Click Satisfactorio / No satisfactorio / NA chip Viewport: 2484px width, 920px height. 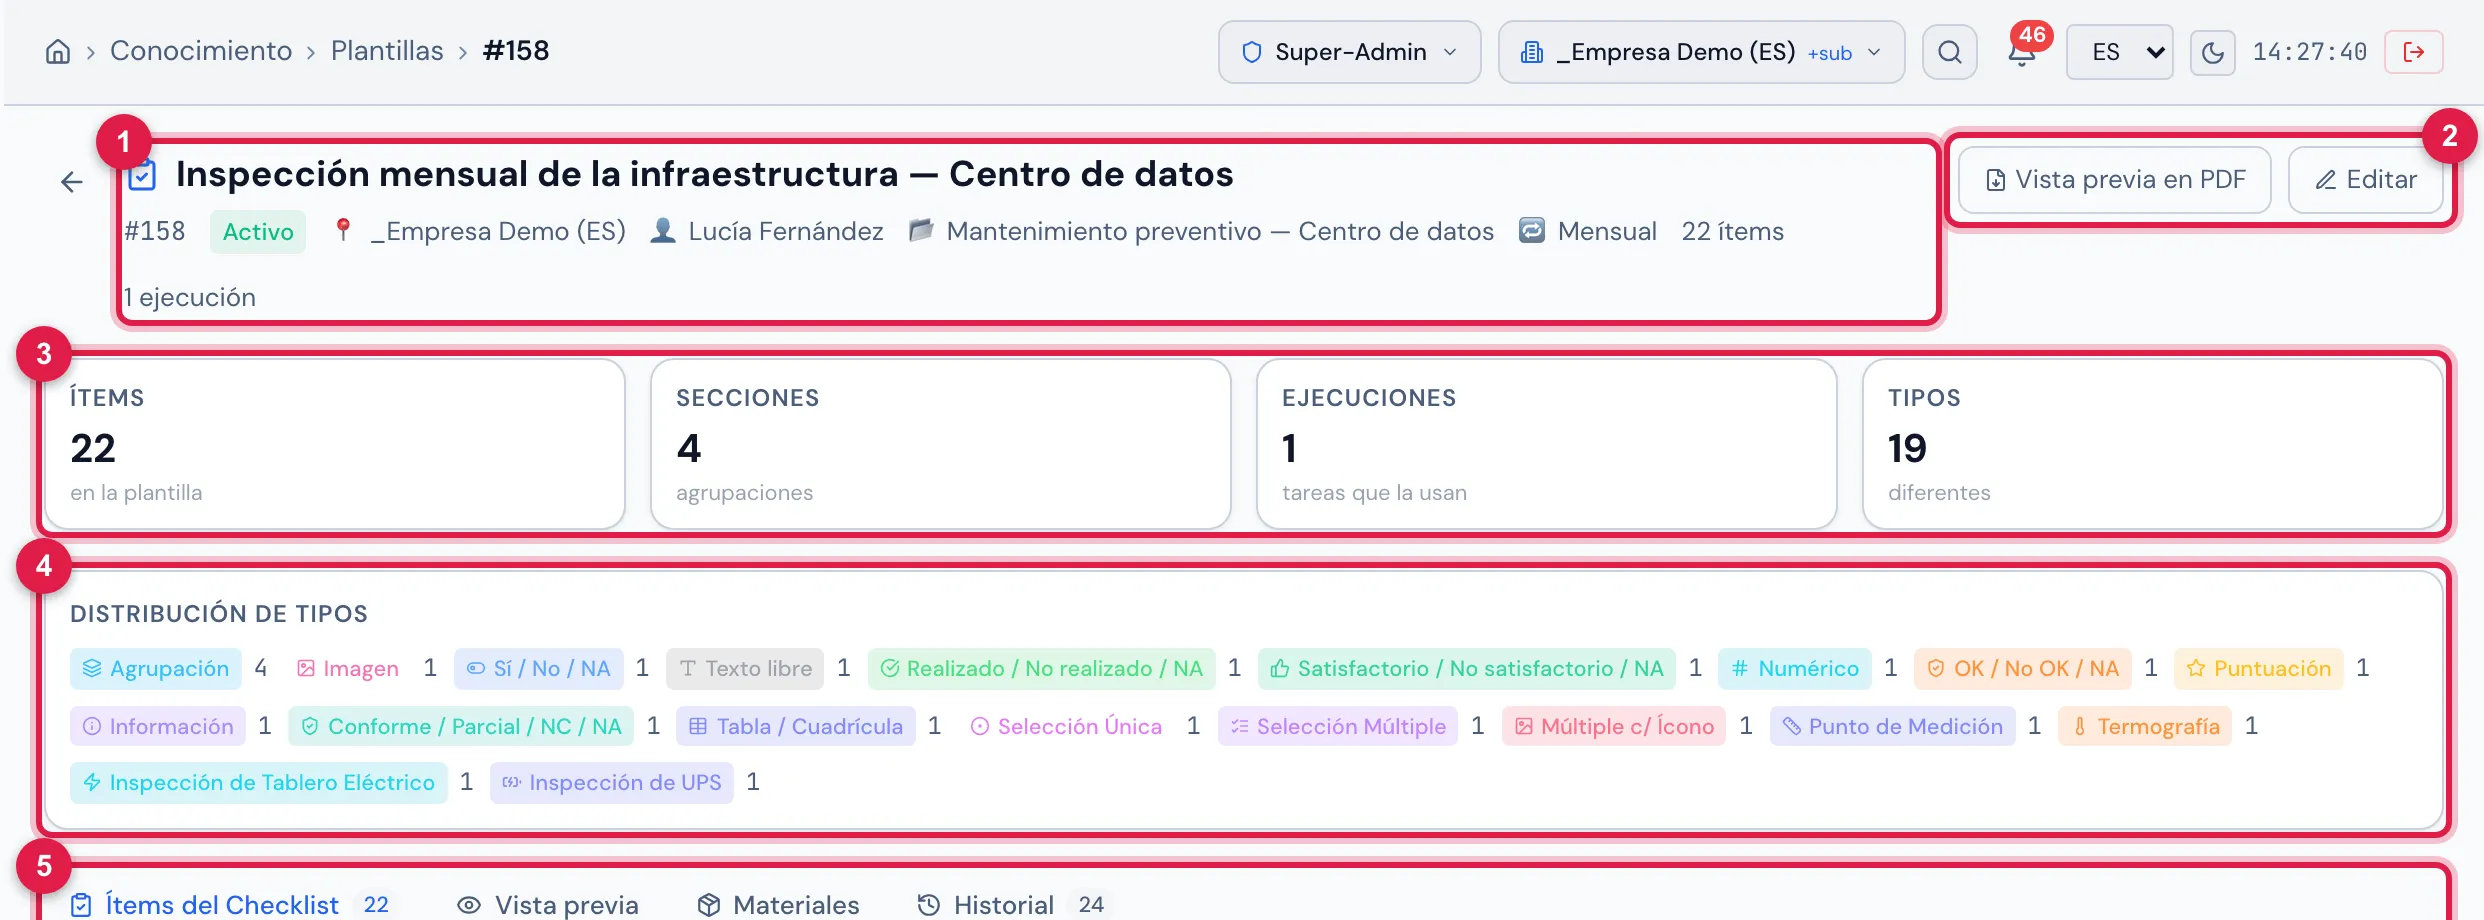1467,669
